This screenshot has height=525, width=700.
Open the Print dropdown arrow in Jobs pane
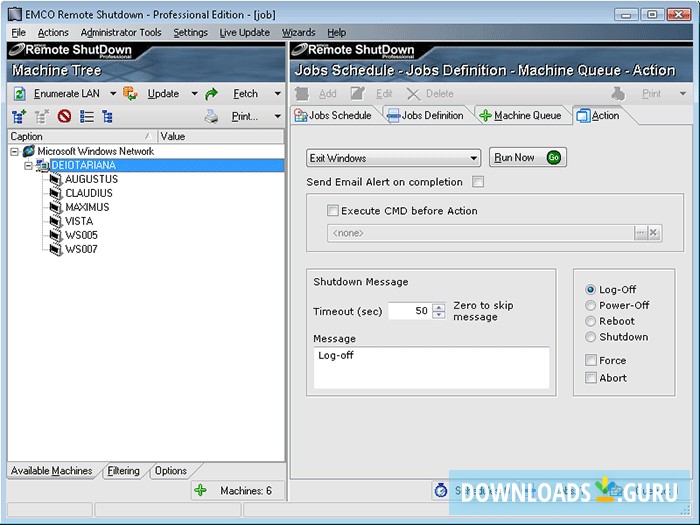(682, 94)
